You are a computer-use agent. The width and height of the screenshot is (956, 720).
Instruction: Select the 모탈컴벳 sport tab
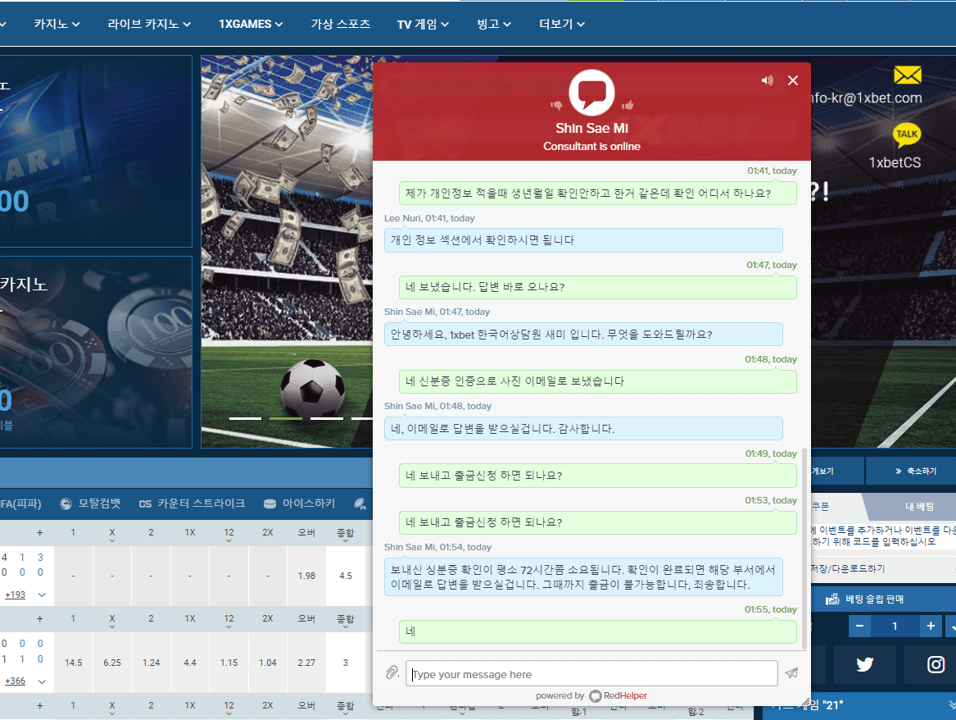90,504
